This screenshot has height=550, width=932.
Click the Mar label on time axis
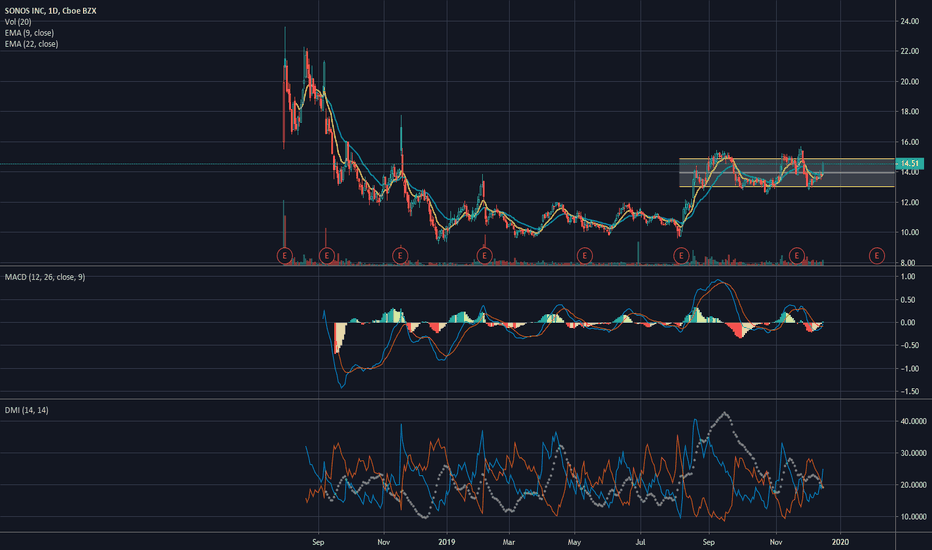tap(509, 542)
